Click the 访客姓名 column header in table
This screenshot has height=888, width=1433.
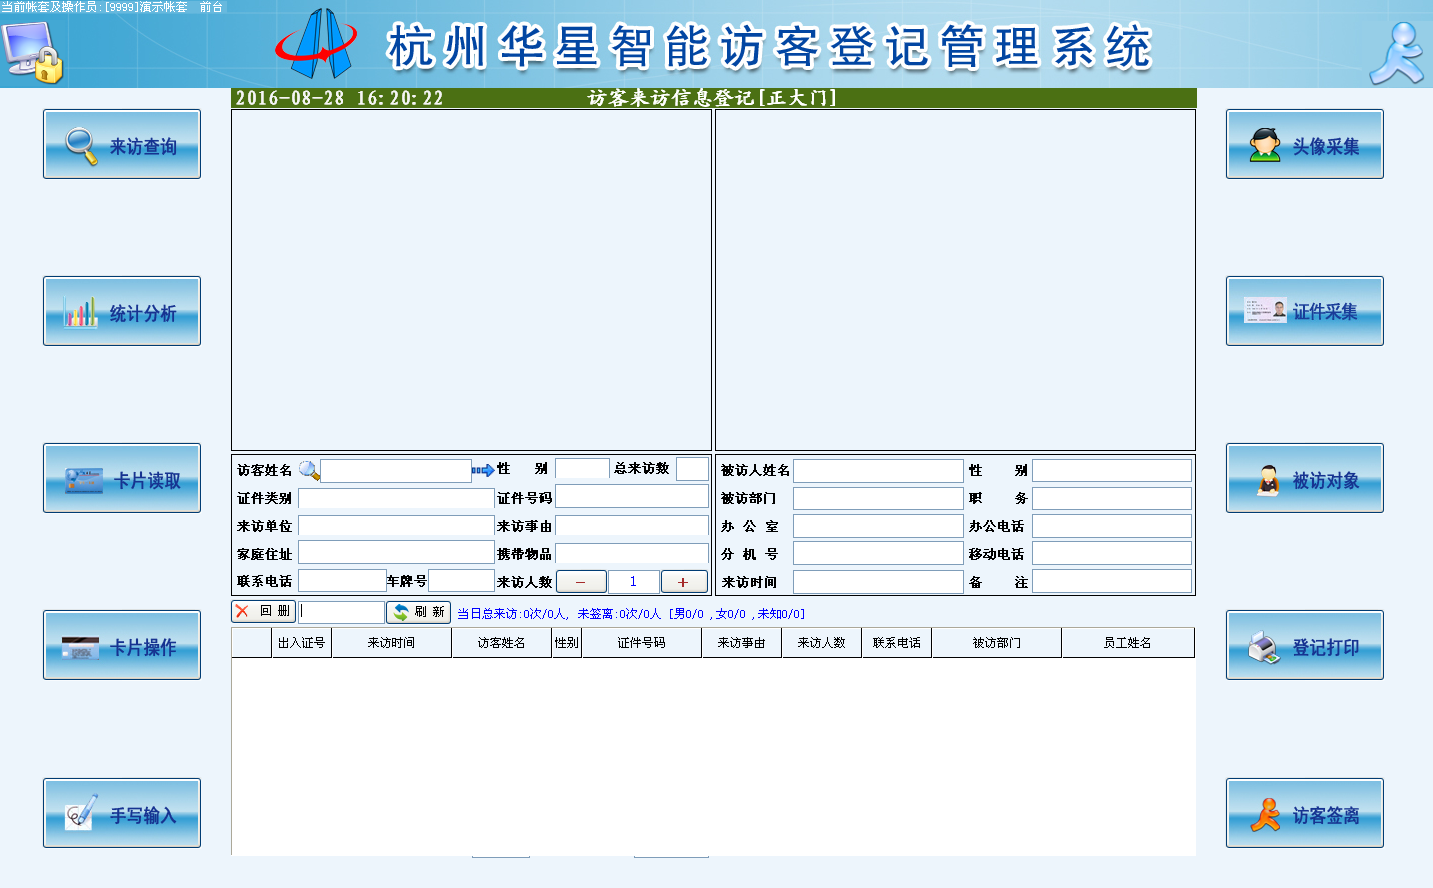pos(501,642)
